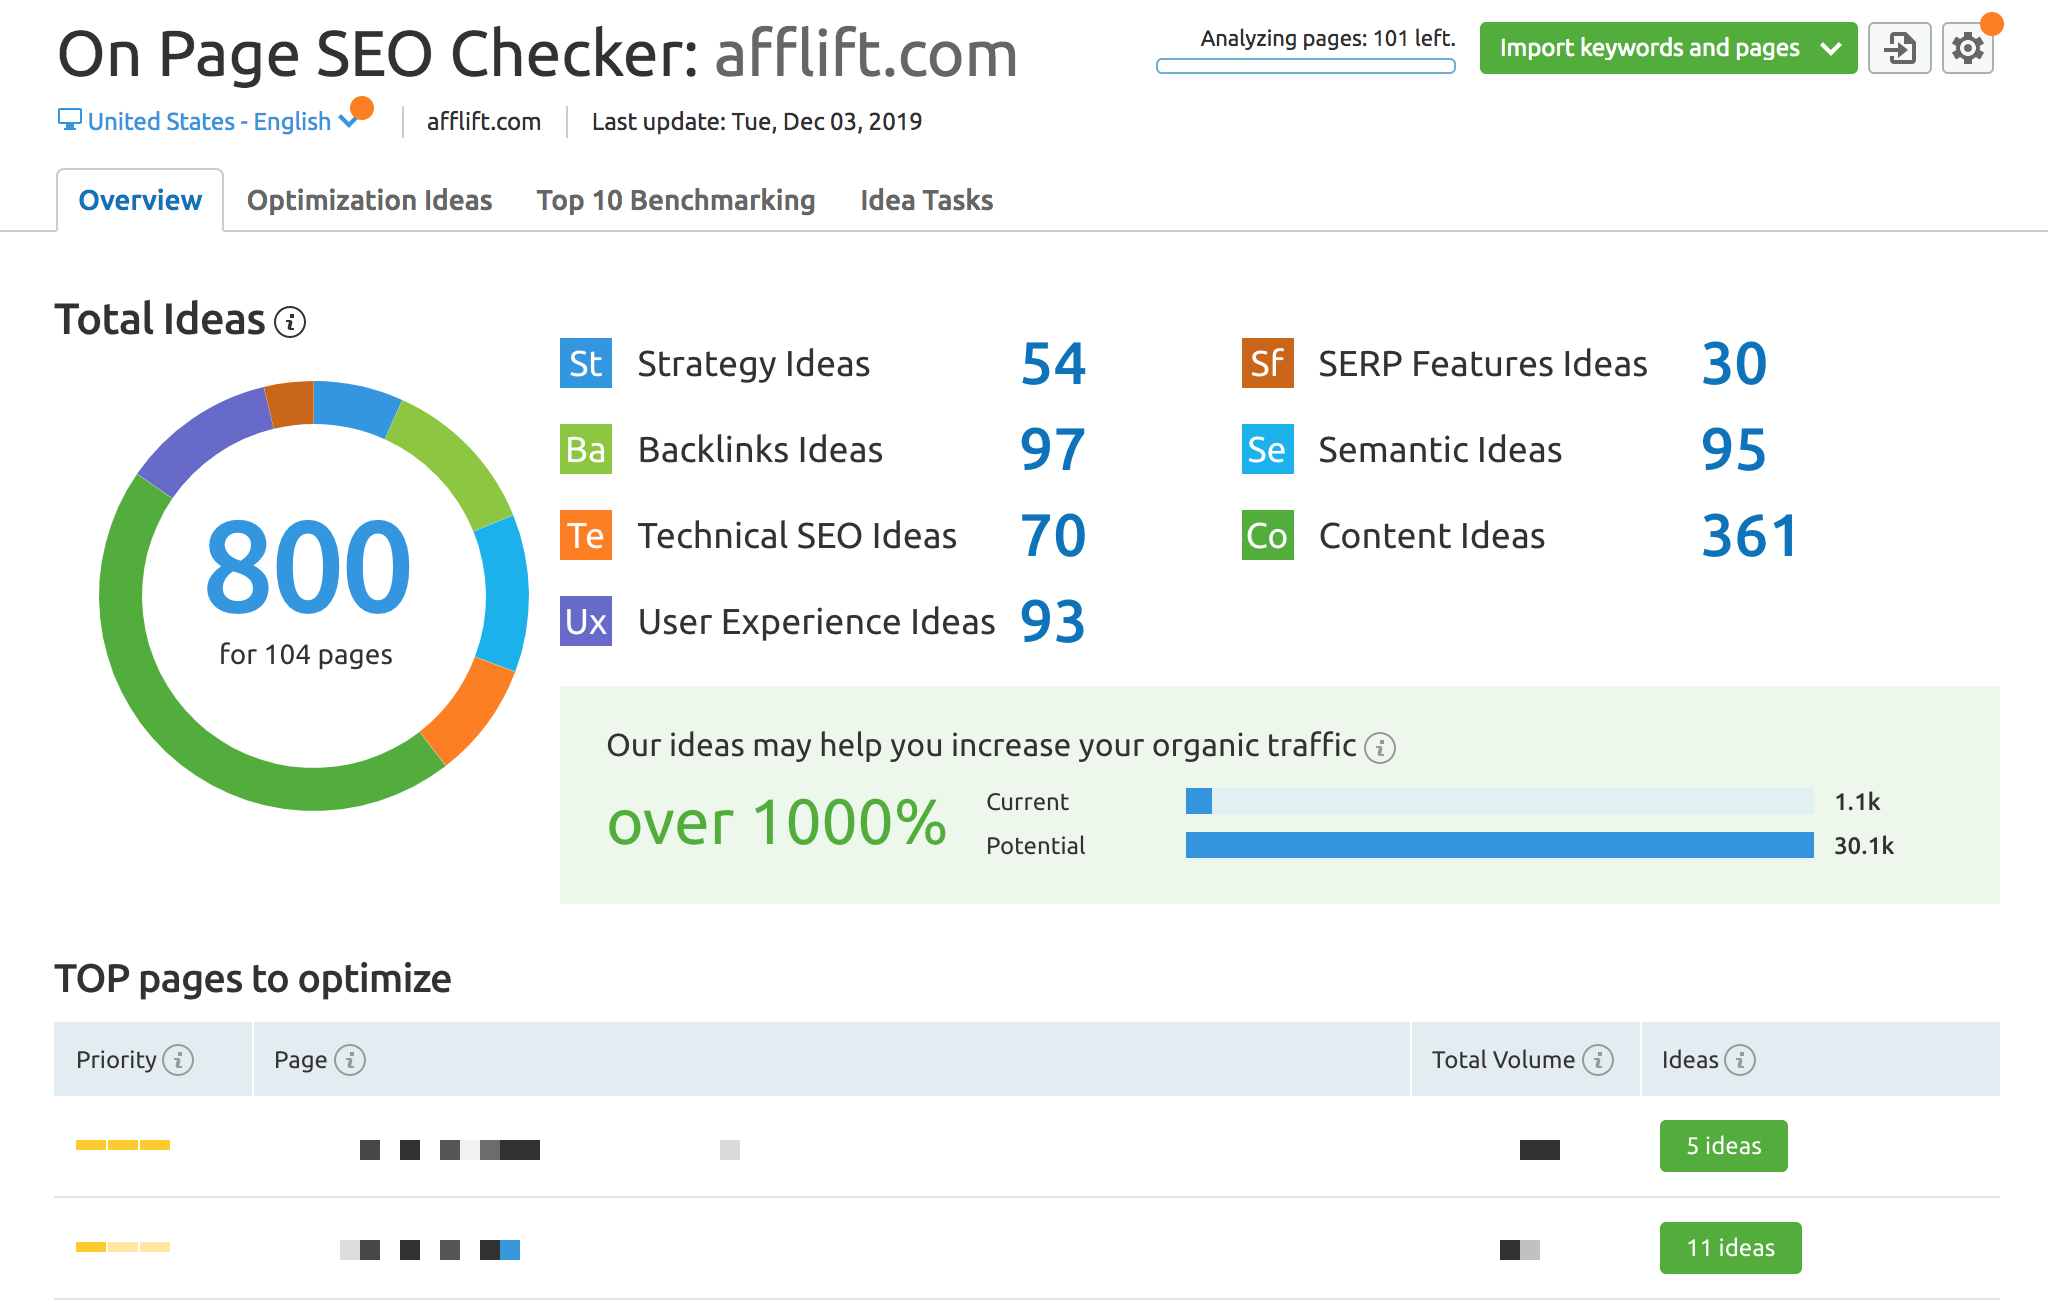Open User Experience Ideas count 93
Screen dimensions: 2048x1314
pyautogui.click(x=1053, y=621)
